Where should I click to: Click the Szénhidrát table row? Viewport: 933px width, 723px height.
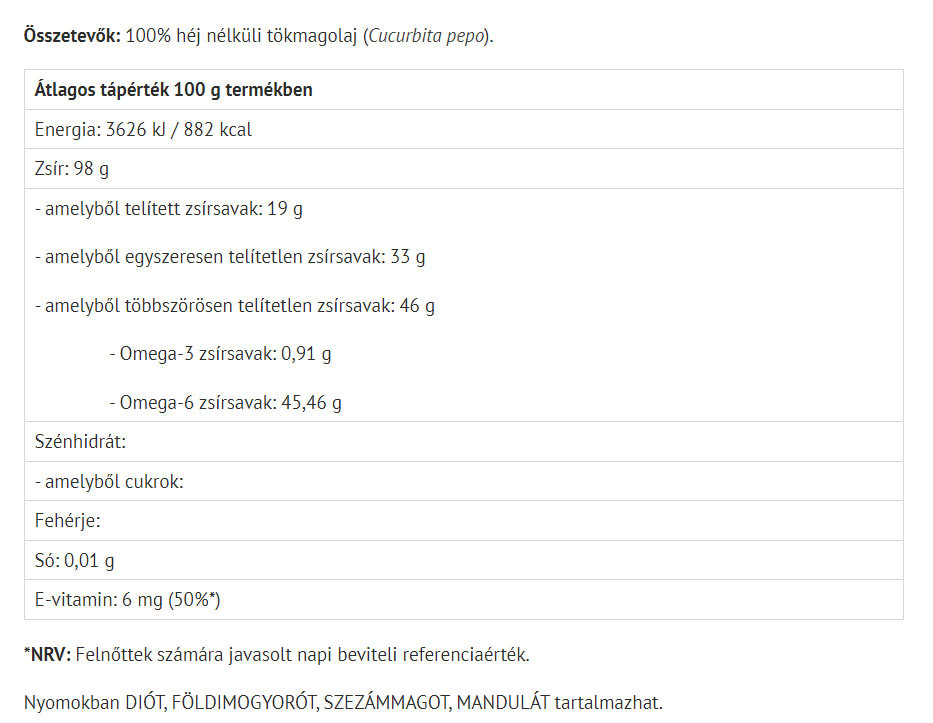(x=80, y=442)
